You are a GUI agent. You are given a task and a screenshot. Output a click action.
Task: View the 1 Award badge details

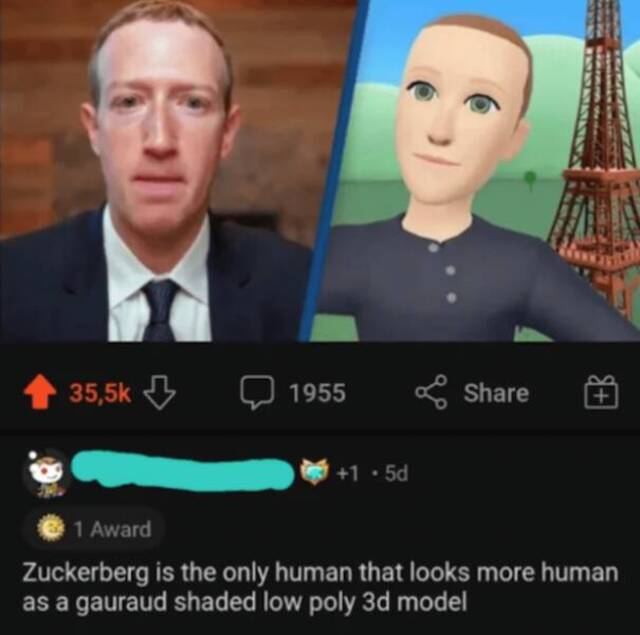95,529
